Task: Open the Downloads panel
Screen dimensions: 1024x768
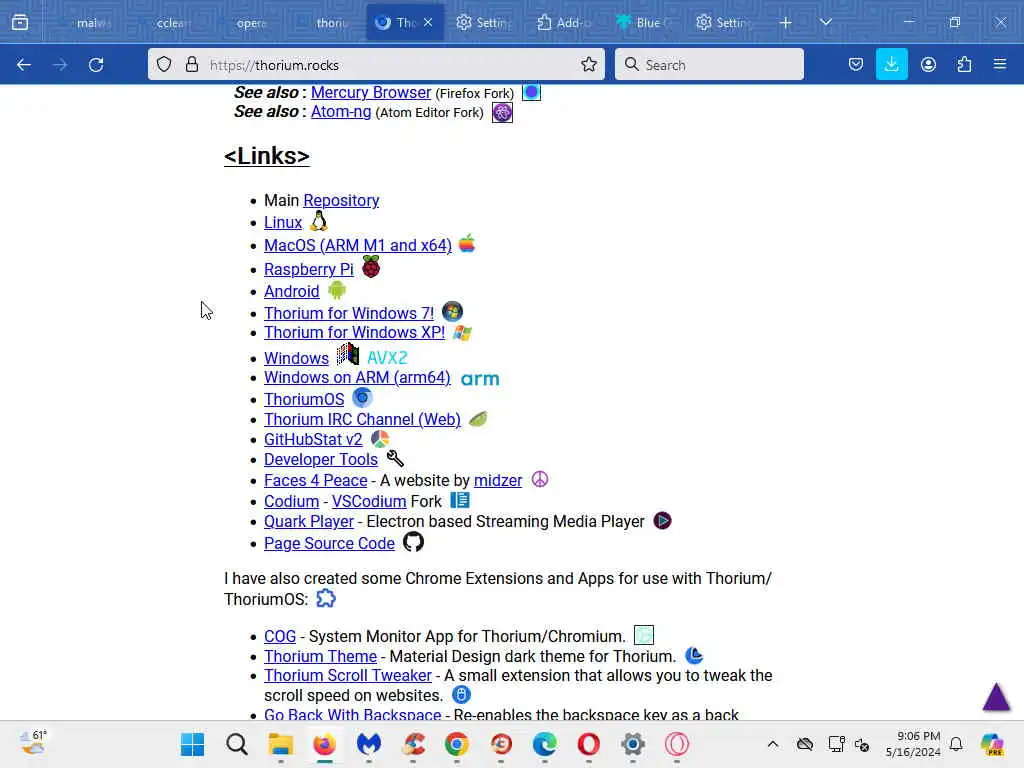Action: [x=891, y=65]
